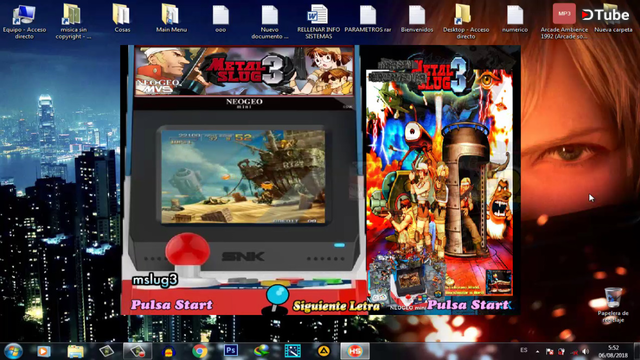Open the AIMP triangle taskbar icon

click(x=323, y=351)
